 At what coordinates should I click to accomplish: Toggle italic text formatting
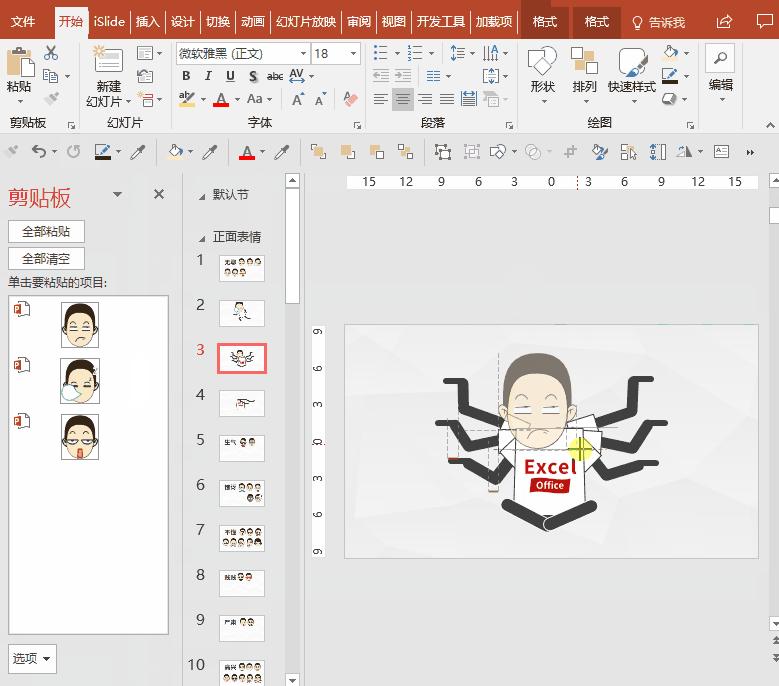click(208, 76)
